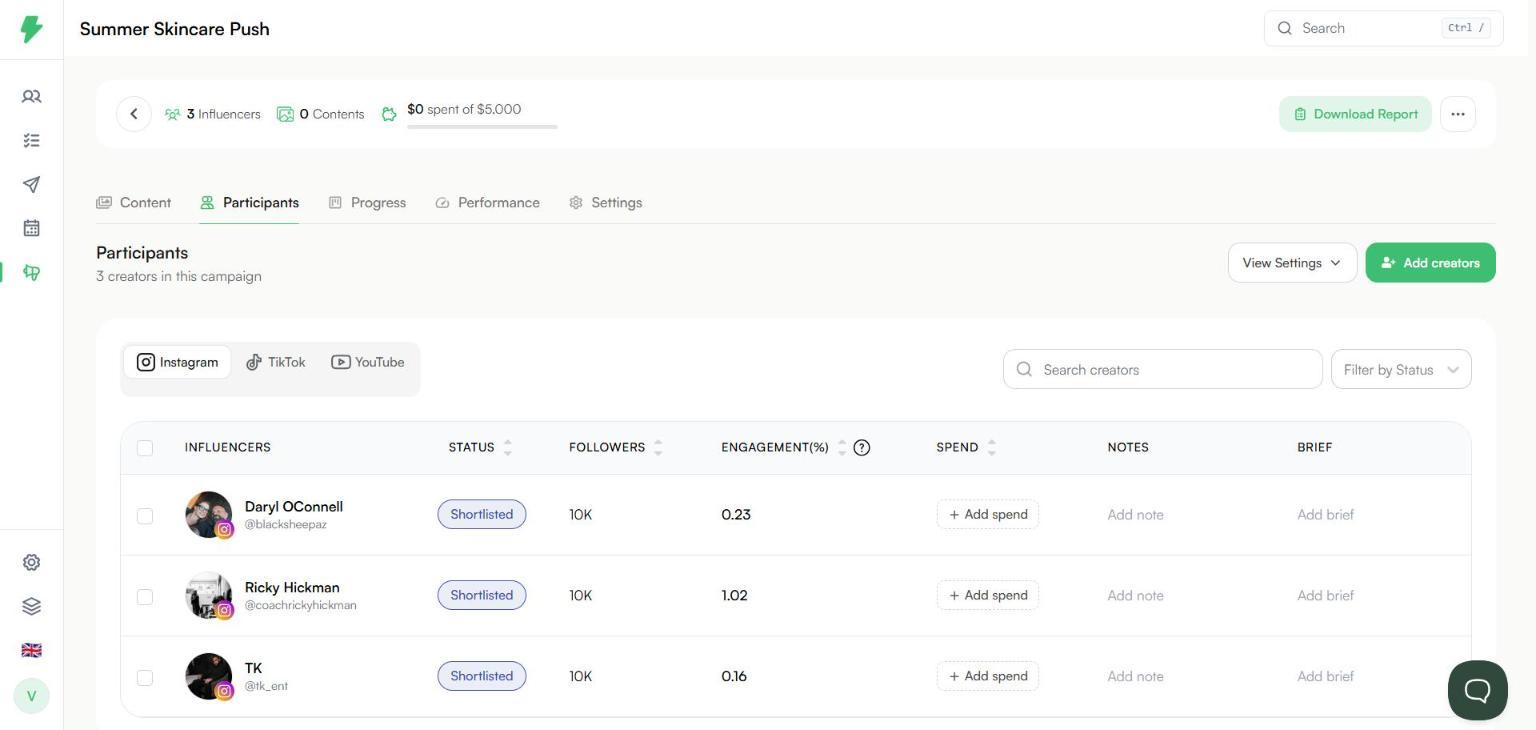Viewport: 1536px width, 730px height.
Task: Switch to the Progress tab
Action: point(367,203)
